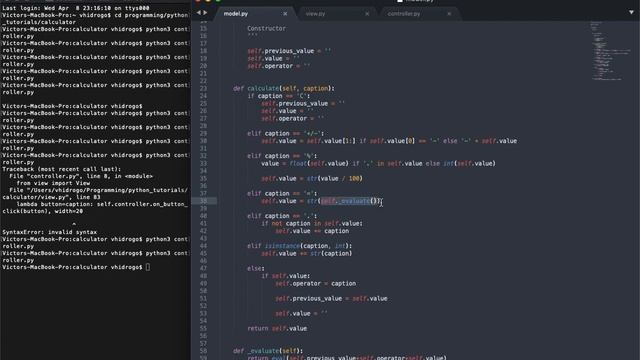
Task: Close the model.py tab
Action: (x=285, y=14)
